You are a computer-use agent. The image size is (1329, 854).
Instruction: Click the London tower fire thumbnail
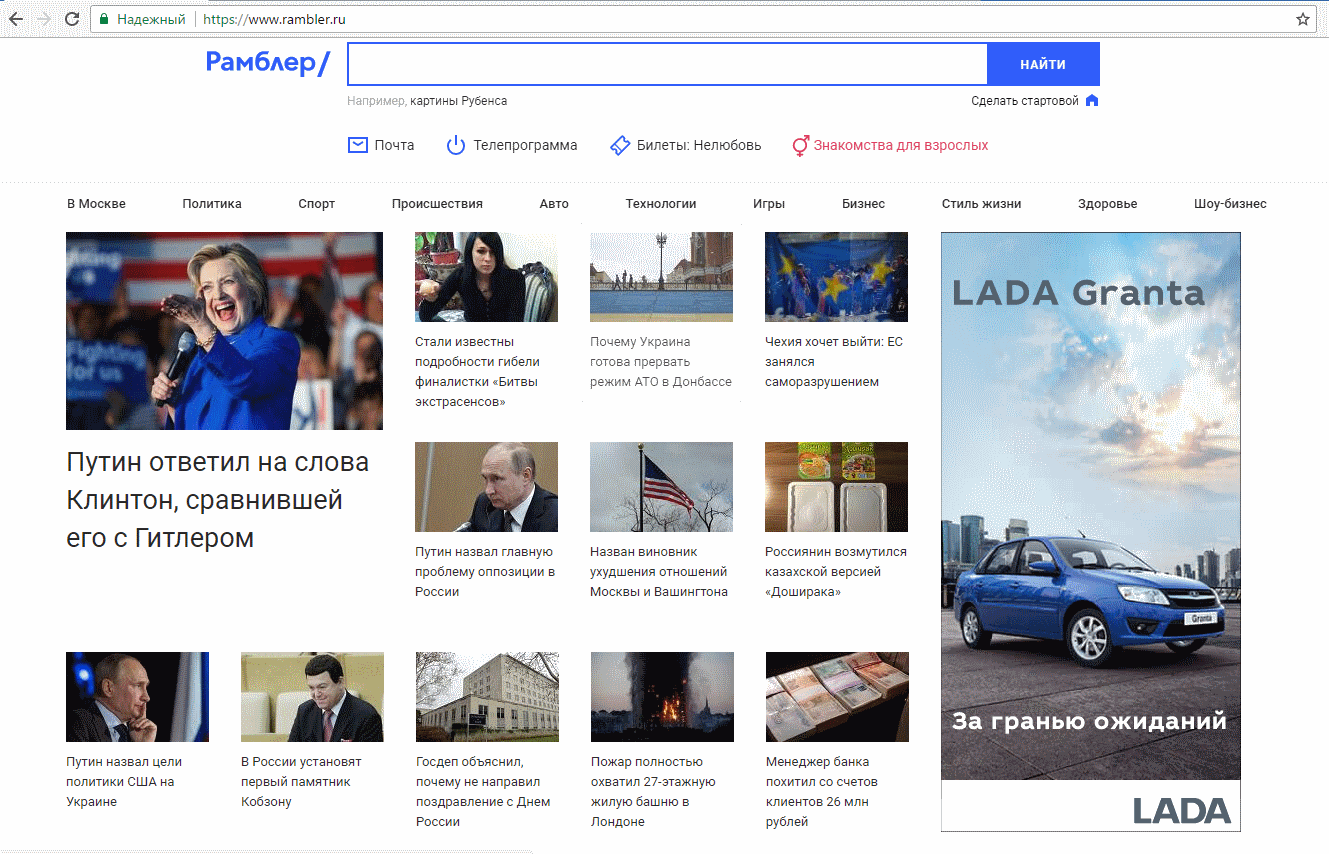coord(662,697)
